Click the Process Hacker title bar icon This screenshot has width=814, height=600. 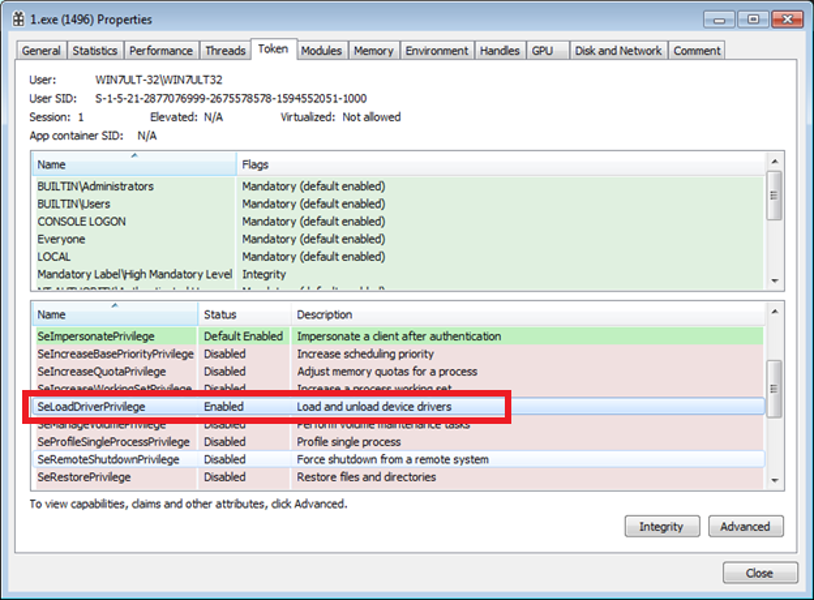(x=18, y=19)
